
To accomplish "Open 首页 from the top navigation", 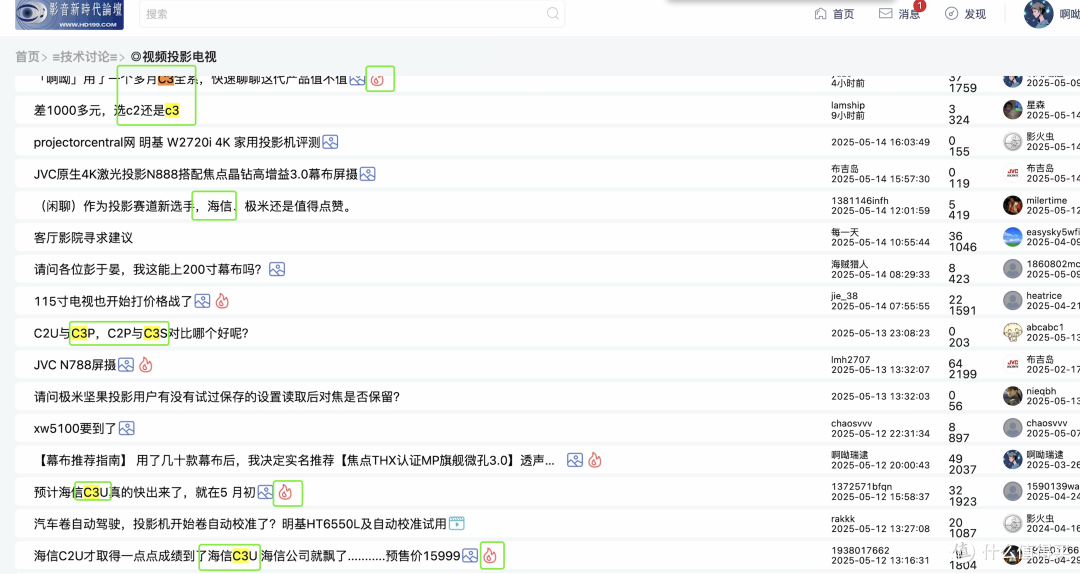I will pos(834,14).
